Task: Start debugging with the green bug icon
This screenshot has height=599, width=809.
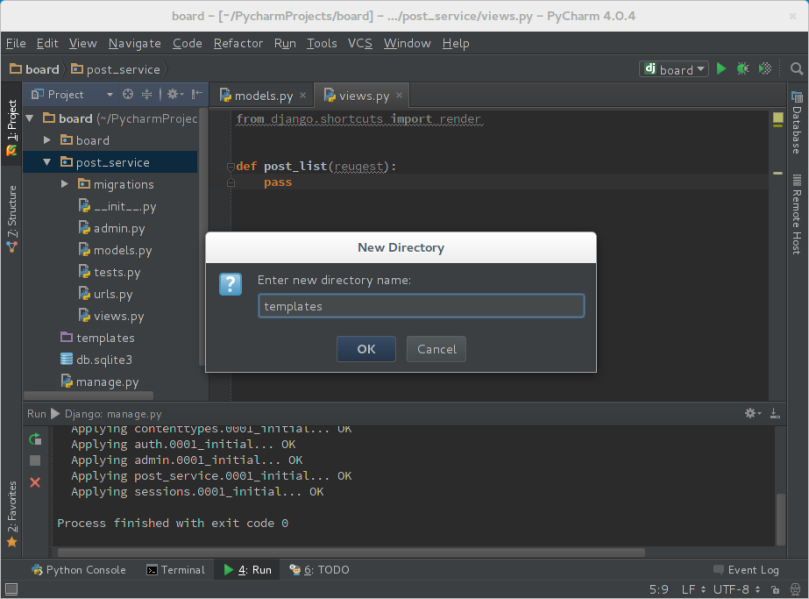Action: (x=743, y=69)
